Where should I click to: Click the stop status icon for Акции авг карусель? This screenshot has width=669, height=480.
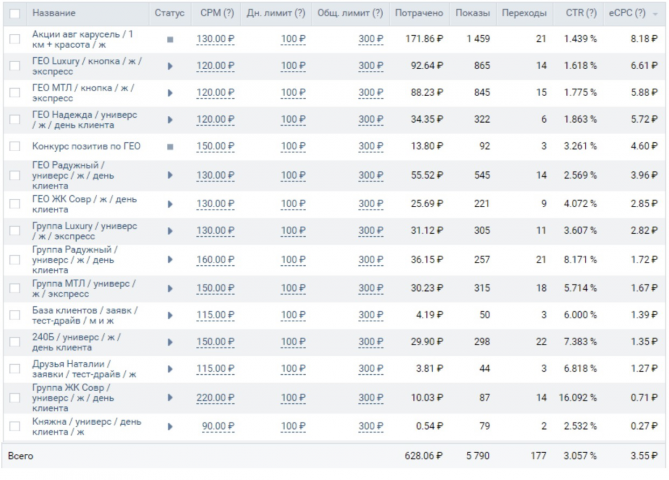point(170,39)
